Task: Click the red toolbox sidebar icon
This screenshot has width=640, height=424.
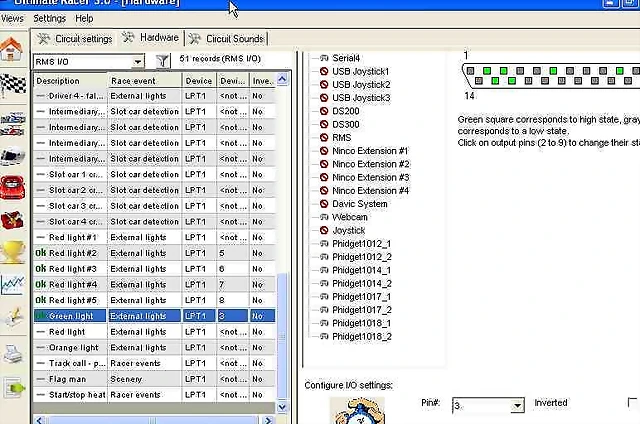Action: [x=12, y=220]
